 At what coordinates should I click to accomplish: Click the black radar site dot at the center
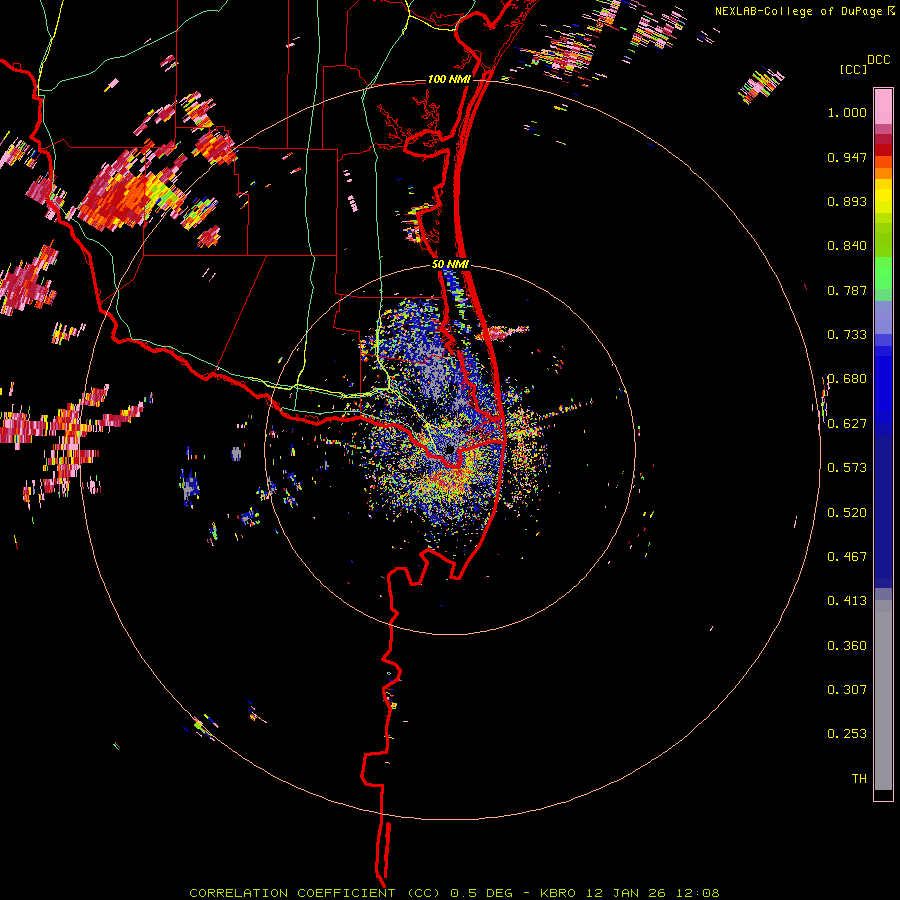(x=450, y=449)
